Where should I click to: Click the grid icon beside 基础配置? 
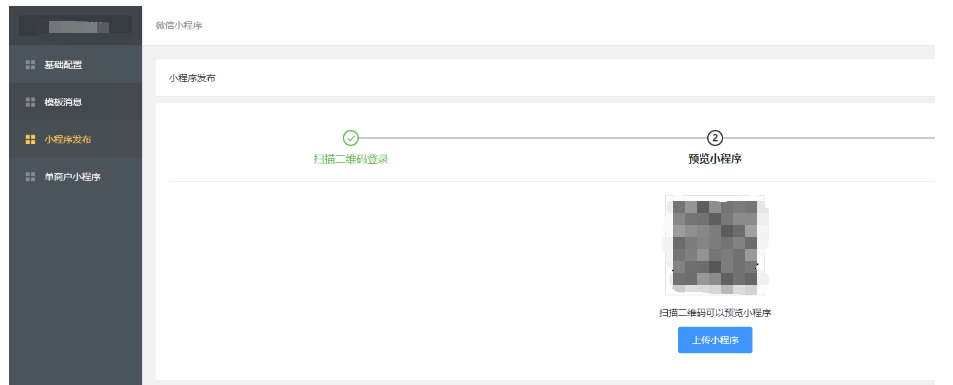tap(30, 64)
